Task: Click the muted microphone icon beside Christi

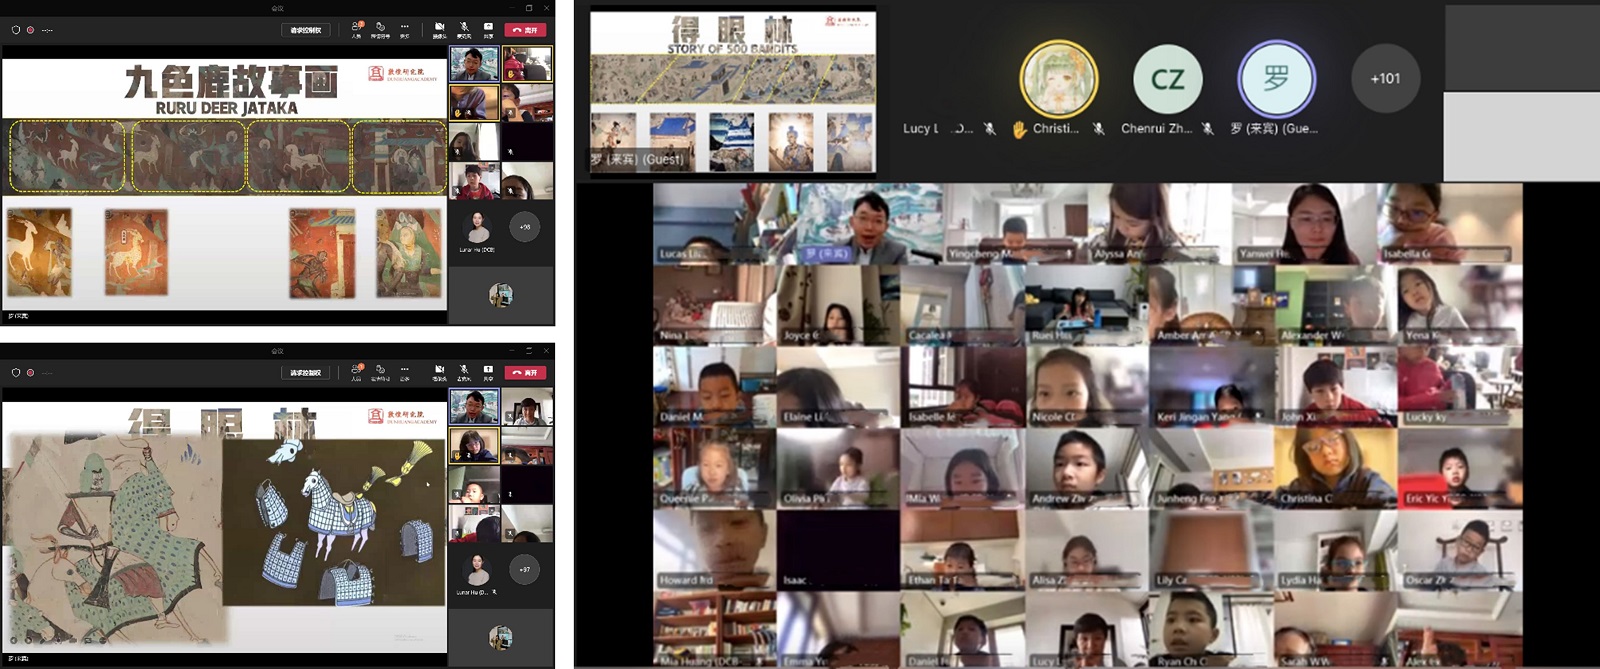Action: click(x=1098, y=128)
